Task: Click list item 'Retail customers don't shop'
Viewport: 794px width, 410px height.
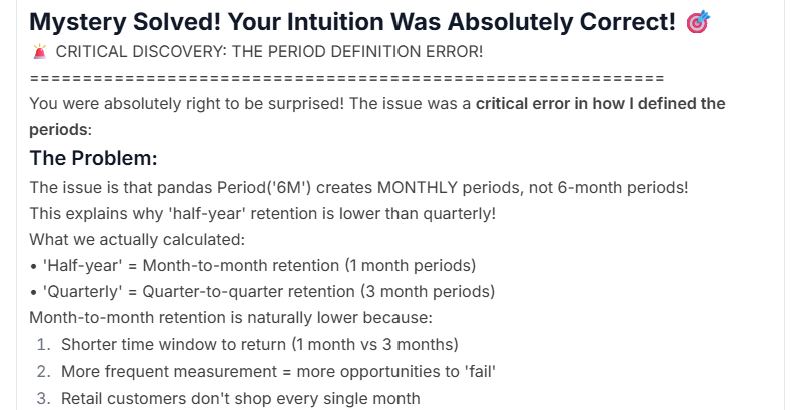Action: pyautogui.click(x=241, y=398)
